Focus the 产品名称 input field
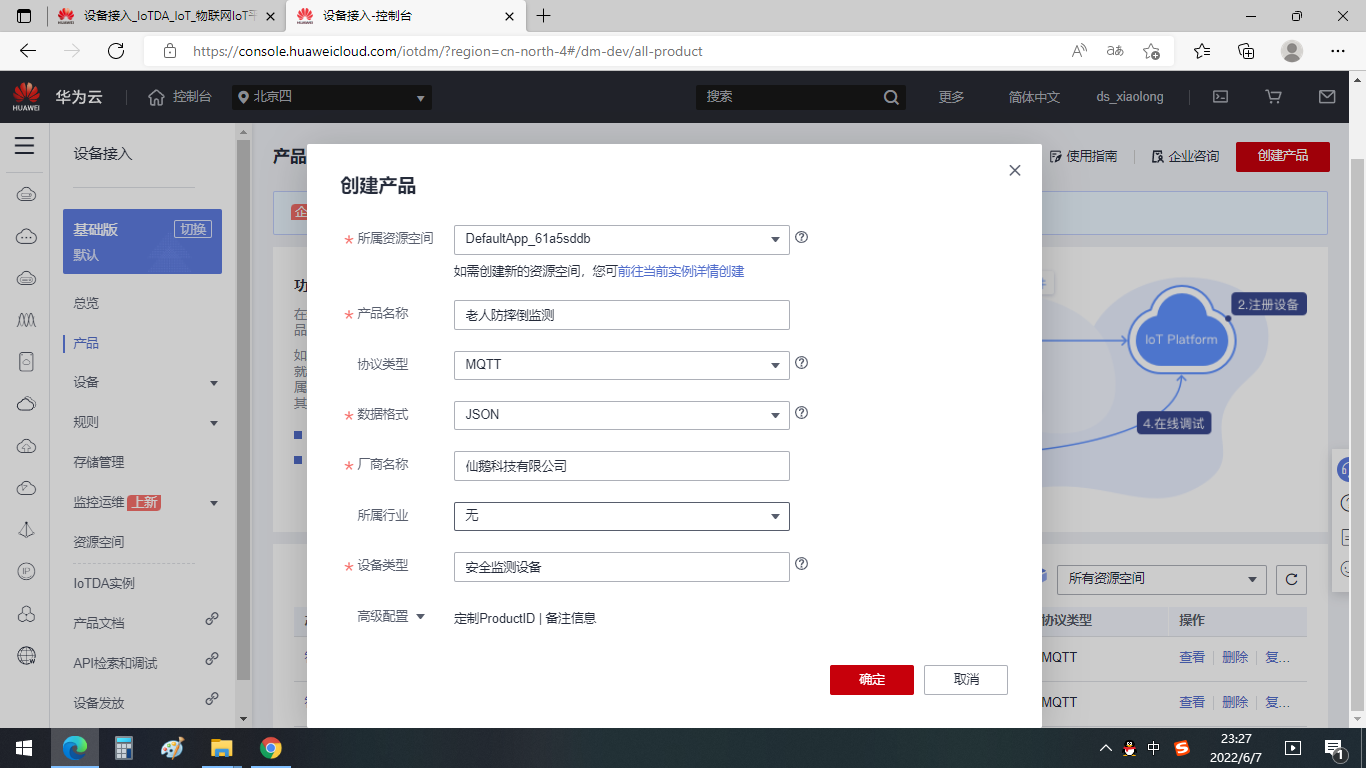 622,315
